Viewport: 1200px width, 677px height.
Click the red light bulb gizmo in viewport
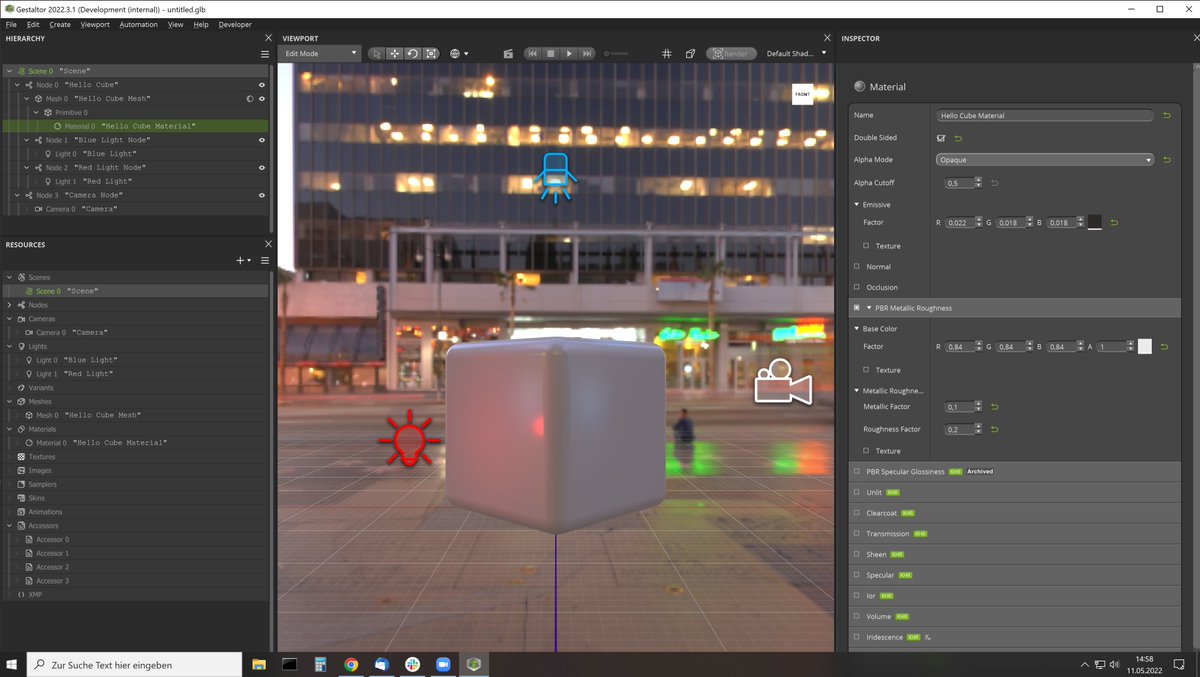point(409,438)
